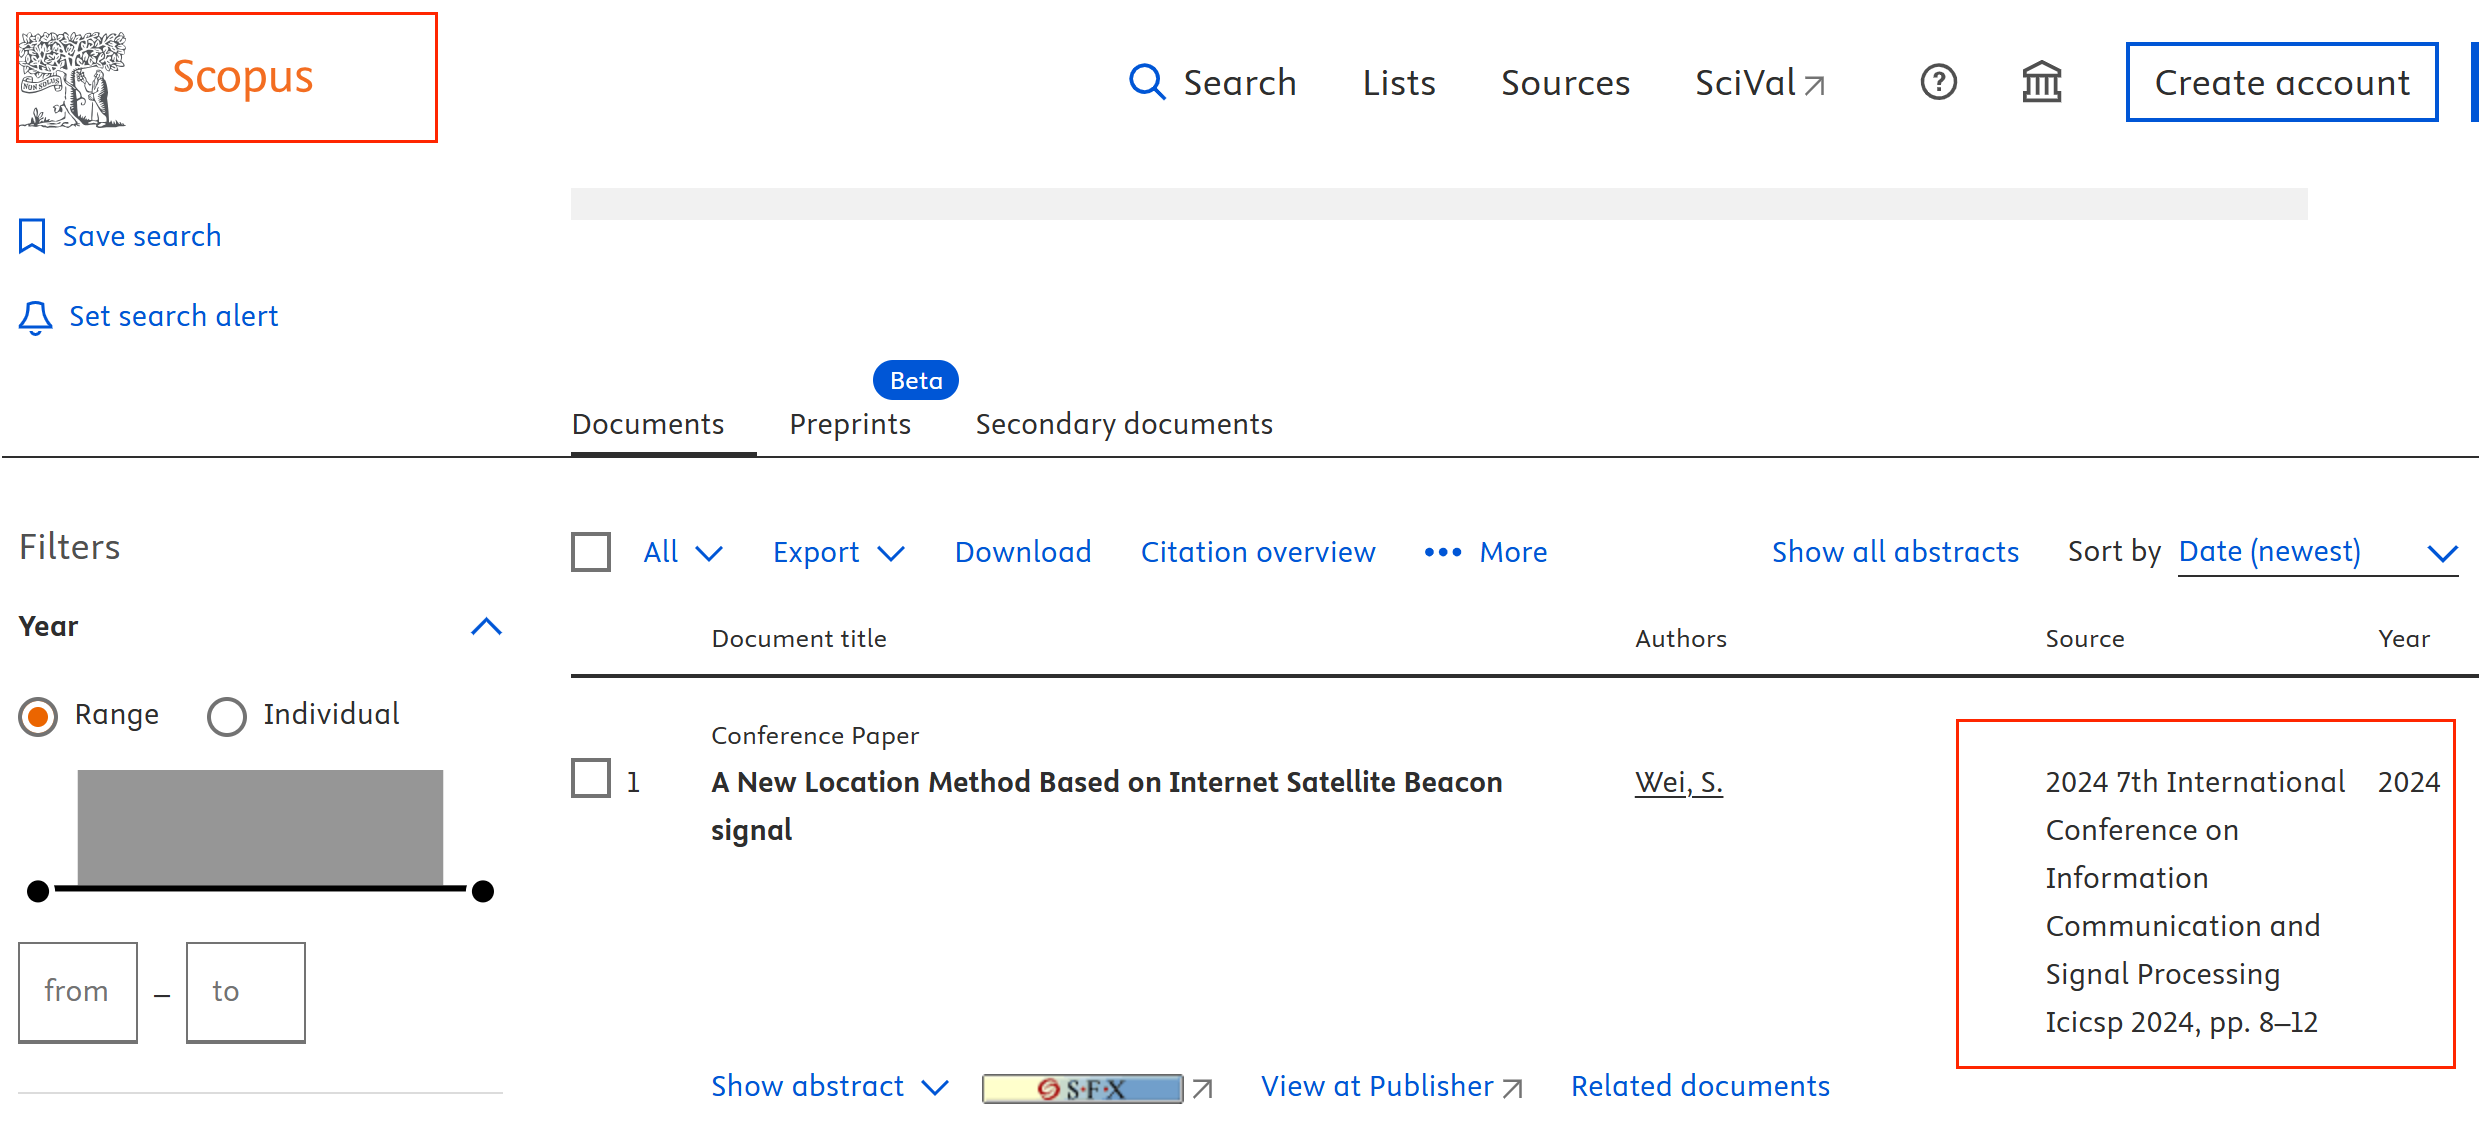Click the Set search alert bell icon
Image resolution: width=2479 pixels, height=1133 pixels.
[35, 317]
